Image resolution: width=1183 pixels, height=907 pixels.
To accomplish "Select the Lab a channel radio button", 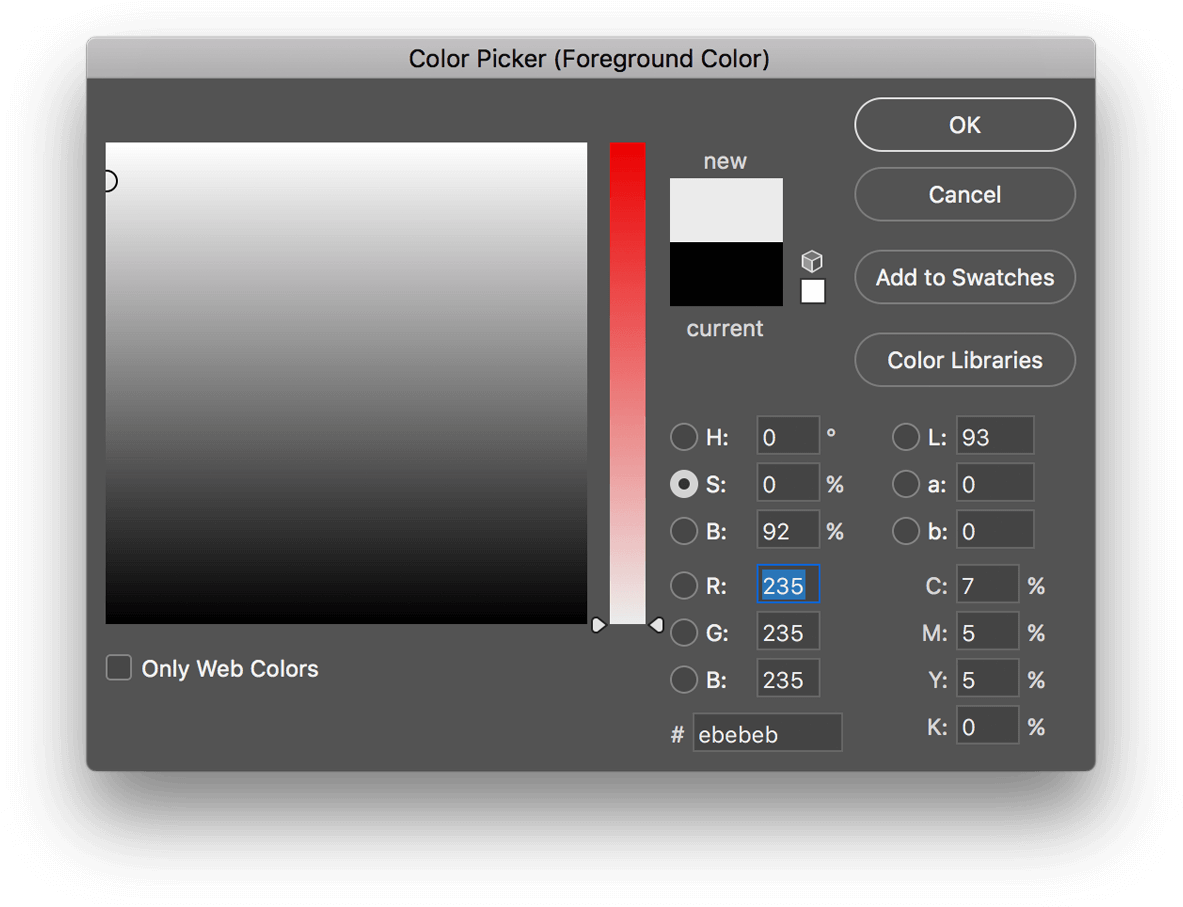I will coord(905,484).
